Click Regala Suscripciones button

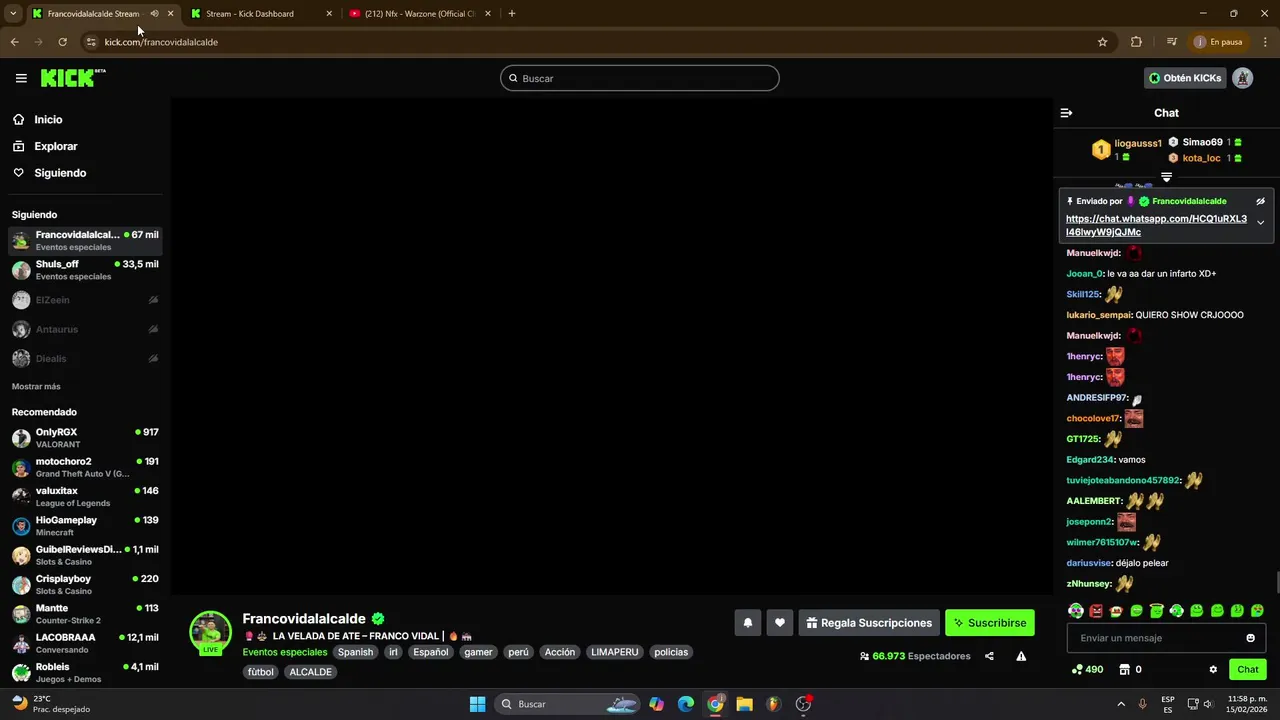coord(869,623)
